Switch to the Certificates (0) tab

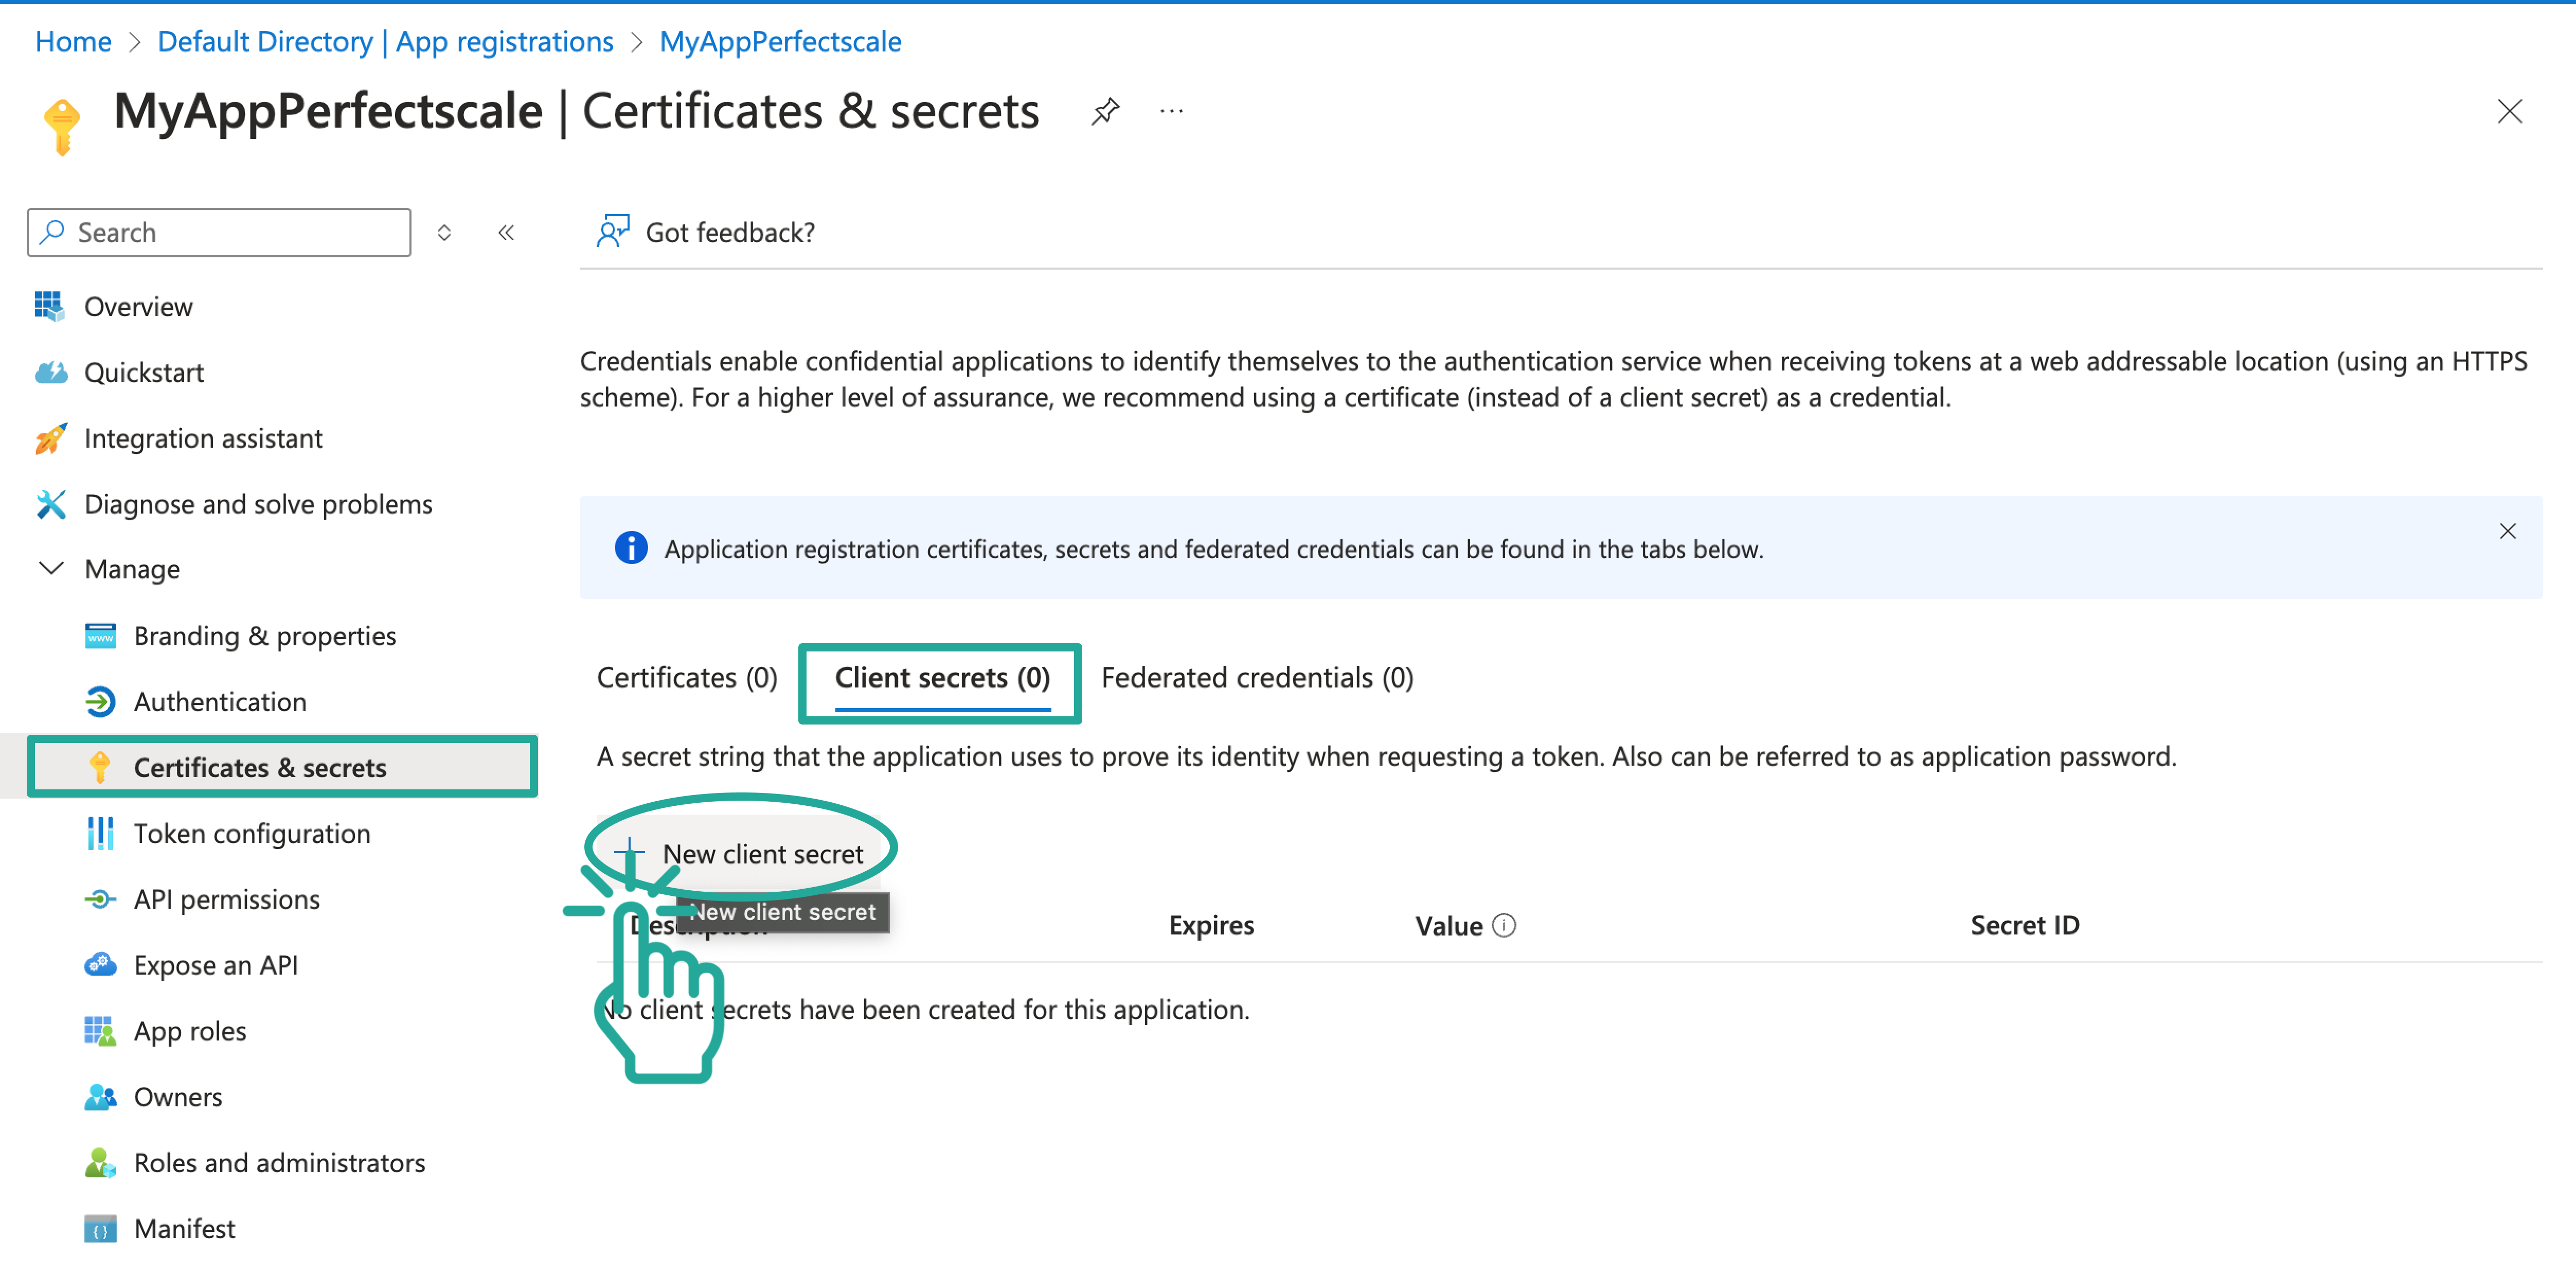coord(686,678)
